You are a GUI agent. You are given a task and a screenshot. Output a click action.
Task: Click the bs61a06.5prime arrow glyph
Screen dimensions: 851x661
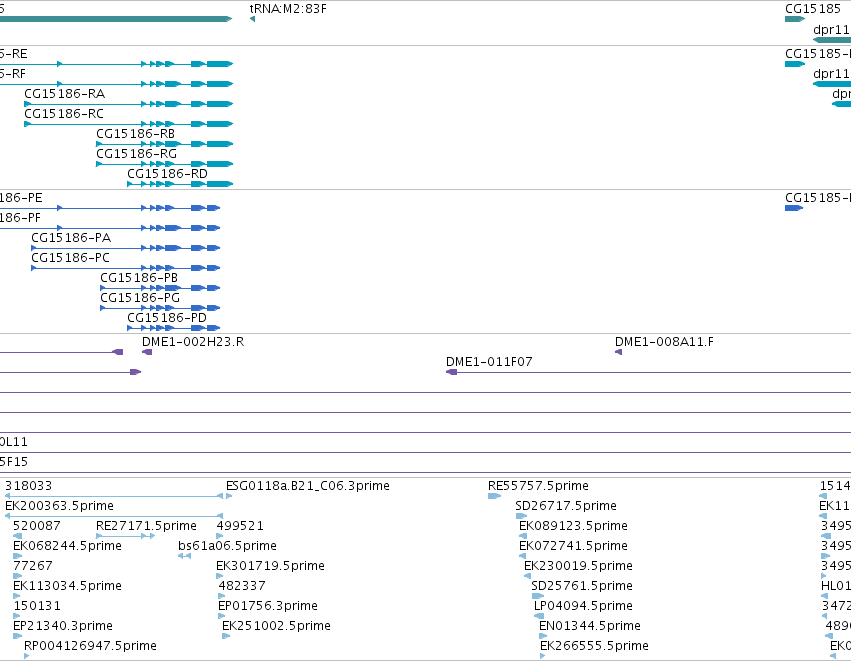pyautogui.click(x=185, y=556)
